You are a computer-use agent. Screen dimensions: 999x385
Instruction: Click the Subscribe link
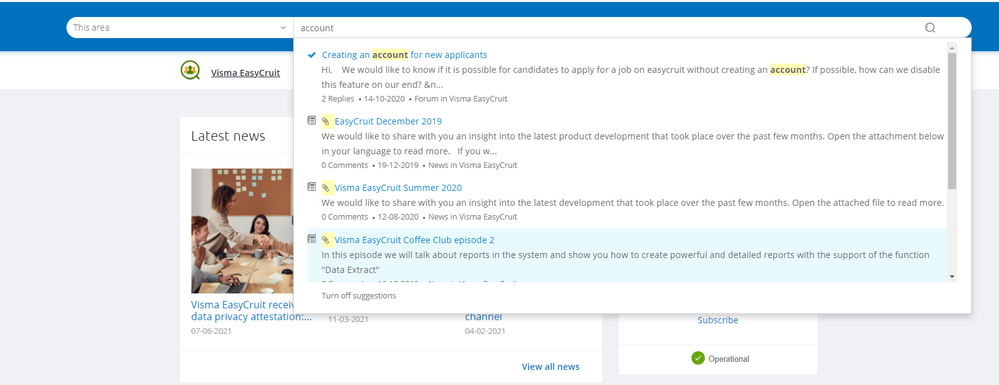[x=717, y=320]
